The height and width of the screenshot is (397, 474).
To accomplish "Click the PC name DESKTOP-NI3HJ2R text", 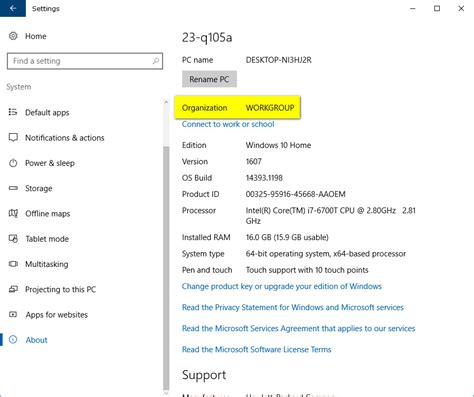I will point(279,60).
